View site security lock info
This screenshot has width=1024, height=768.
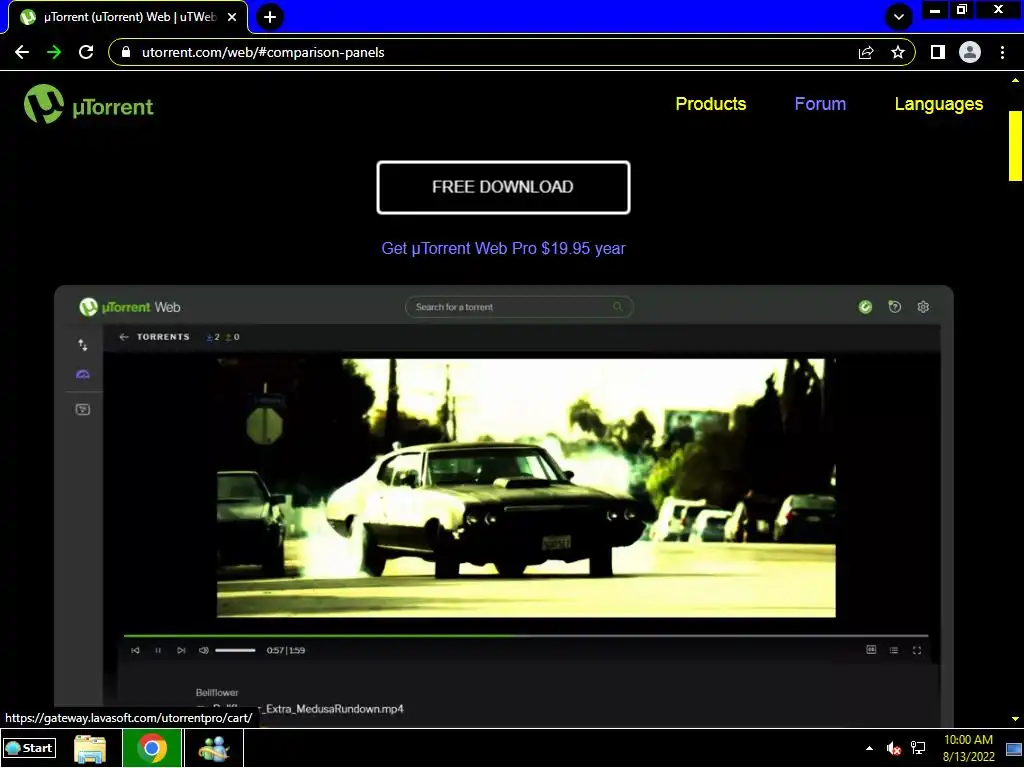tap(126, 52)
